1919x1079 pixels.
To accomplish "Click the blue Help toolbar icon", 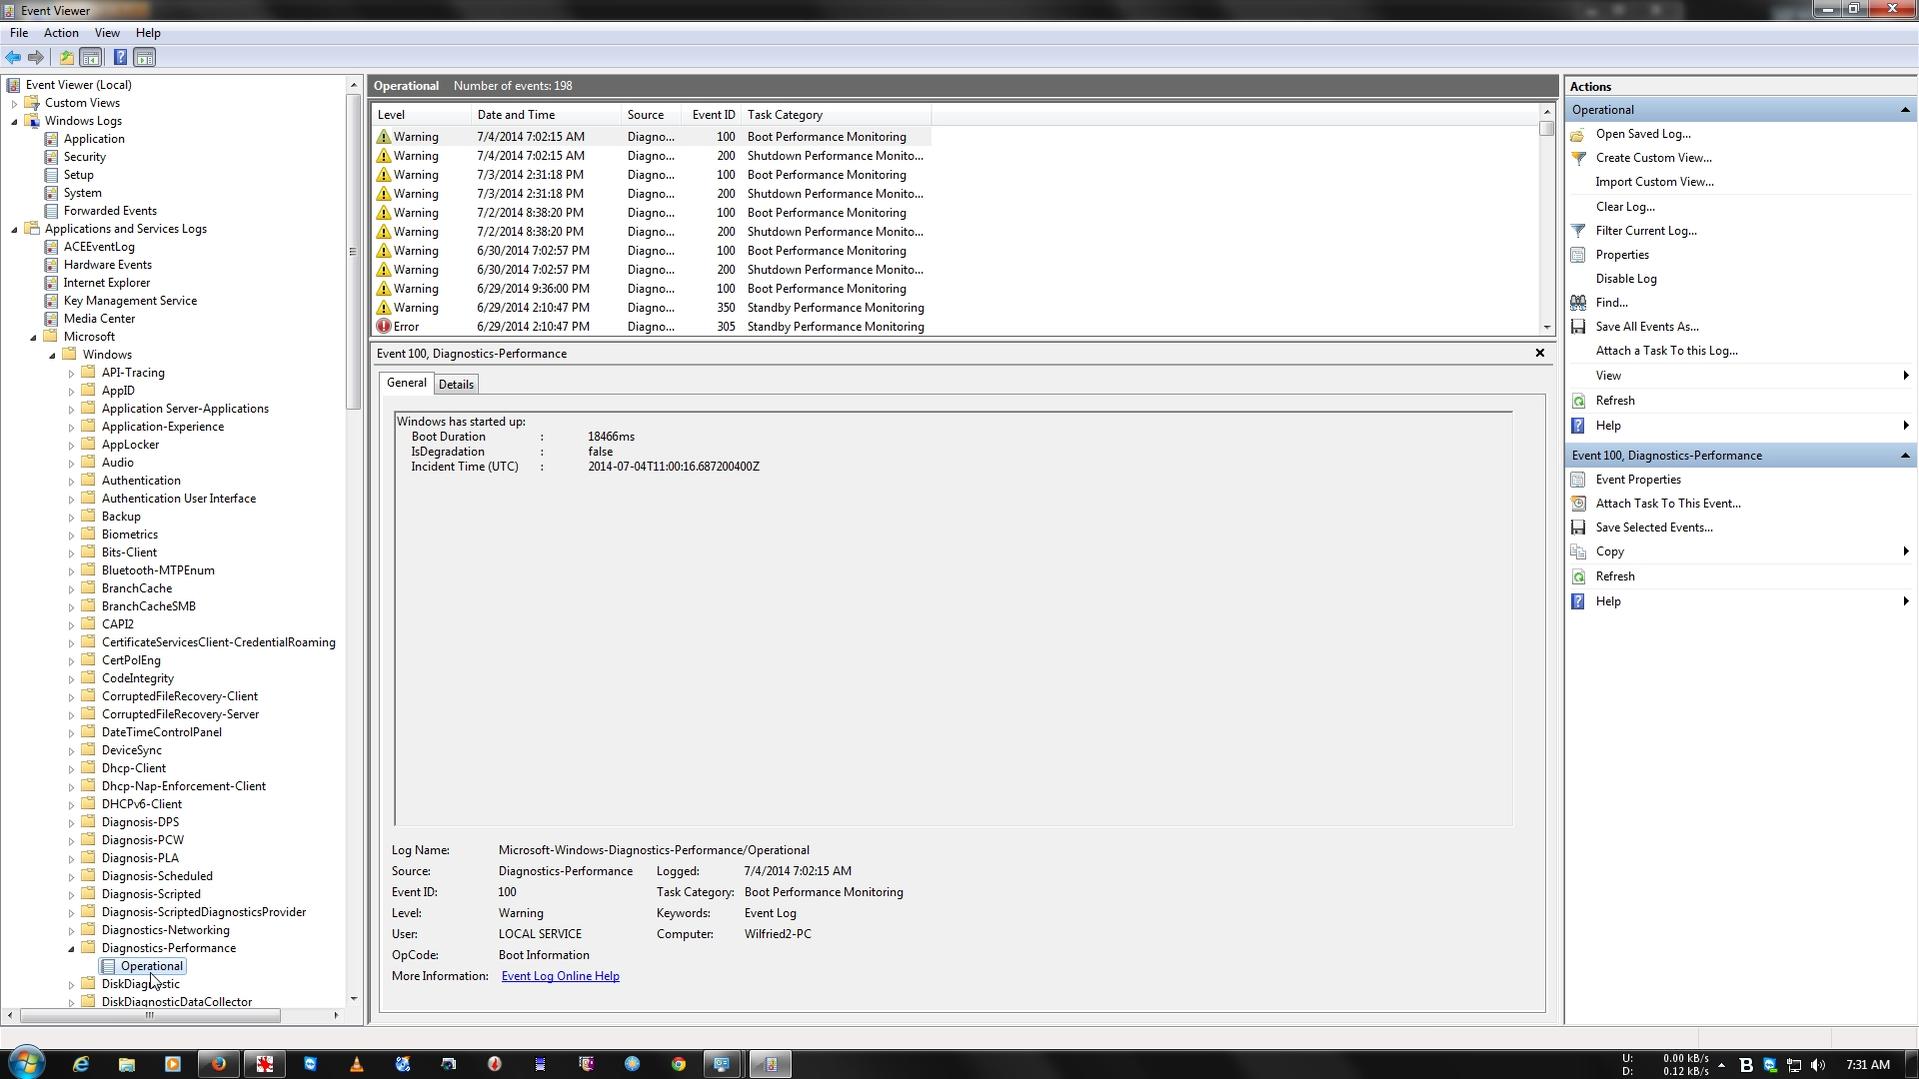I will tap(120, 58).
